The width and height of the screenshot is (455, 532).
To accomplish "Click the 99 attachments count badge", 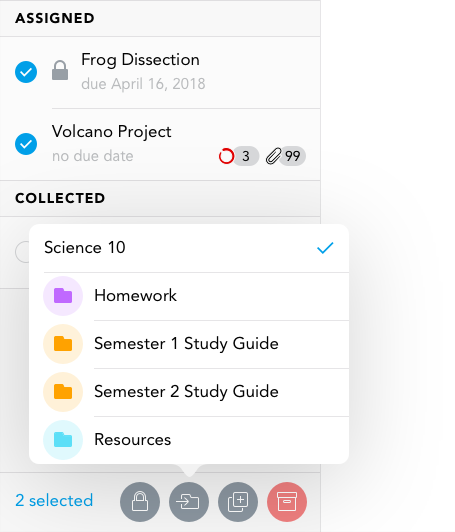I will (292, 156).
